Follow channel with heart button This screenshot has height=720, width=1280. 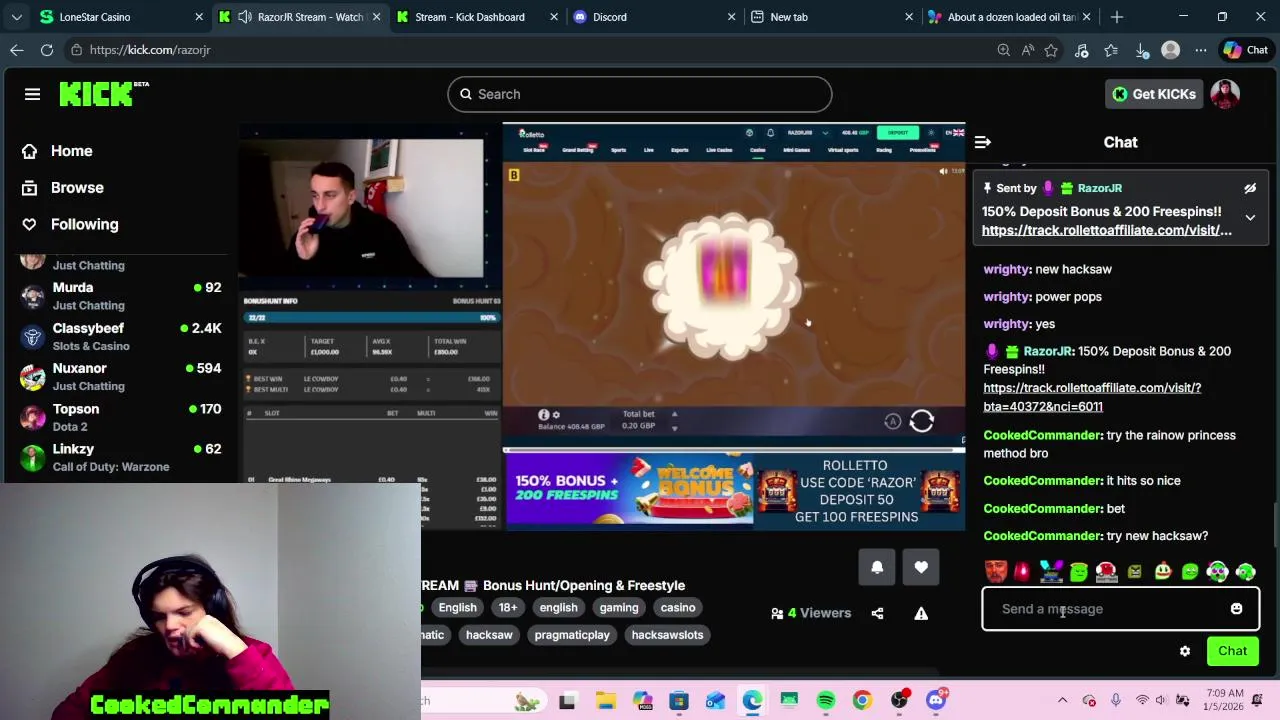point(921,567)
